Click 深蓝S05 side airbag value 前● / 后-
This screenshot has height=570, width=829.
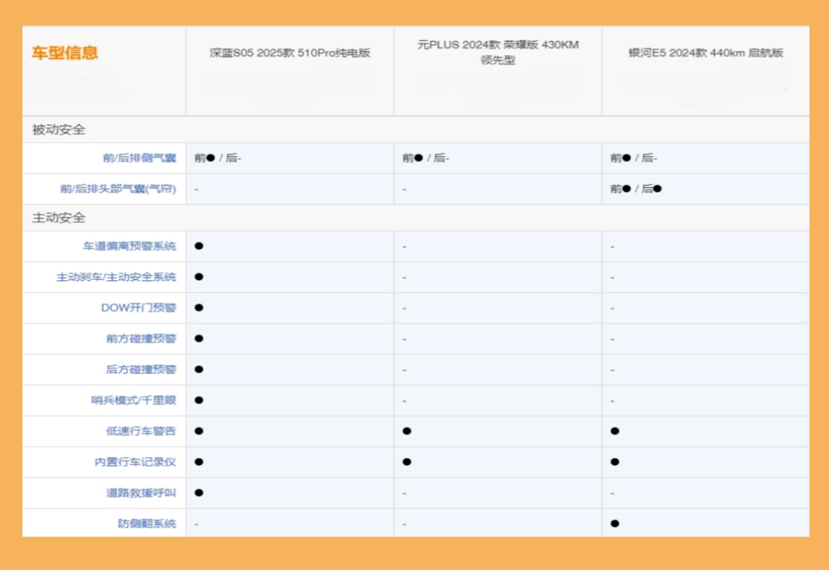tap(218, 158)
